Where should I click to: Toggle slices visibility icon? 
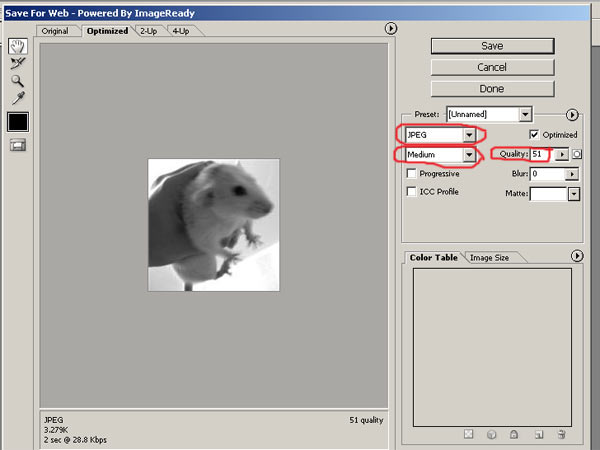18,145
